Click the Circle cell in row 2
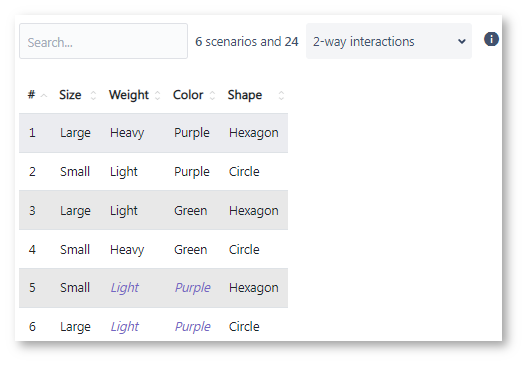The width and height of the screenshot is (527, 366). [x=244, y=172]
